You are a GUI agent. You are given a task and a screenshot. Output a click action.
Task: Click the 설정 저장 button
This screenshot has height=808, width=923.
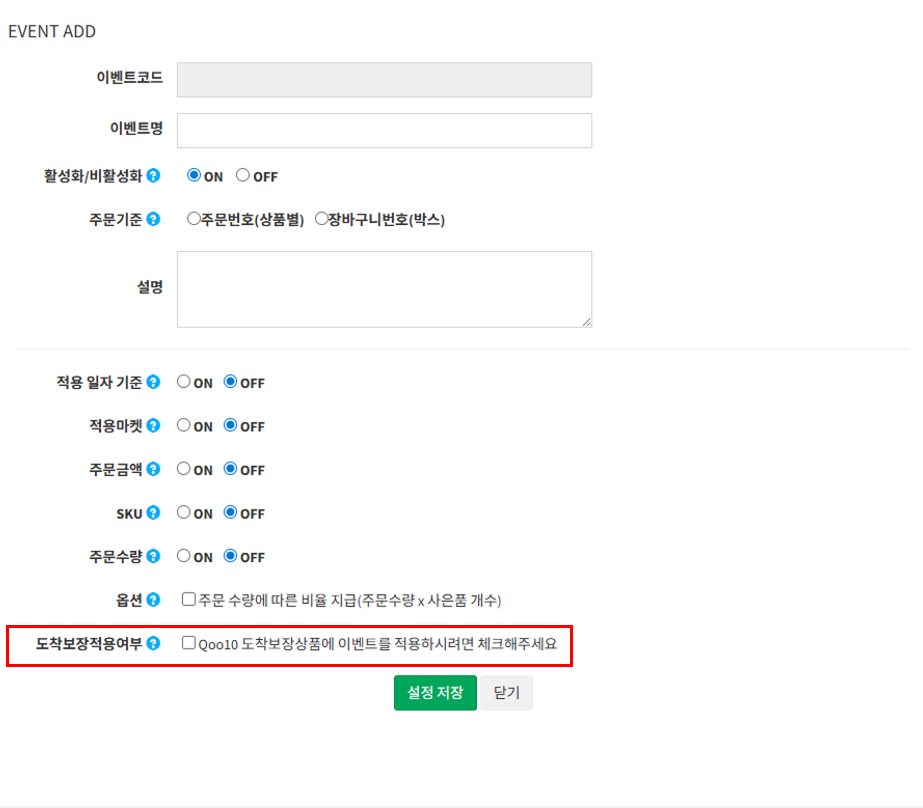(435, 693)
